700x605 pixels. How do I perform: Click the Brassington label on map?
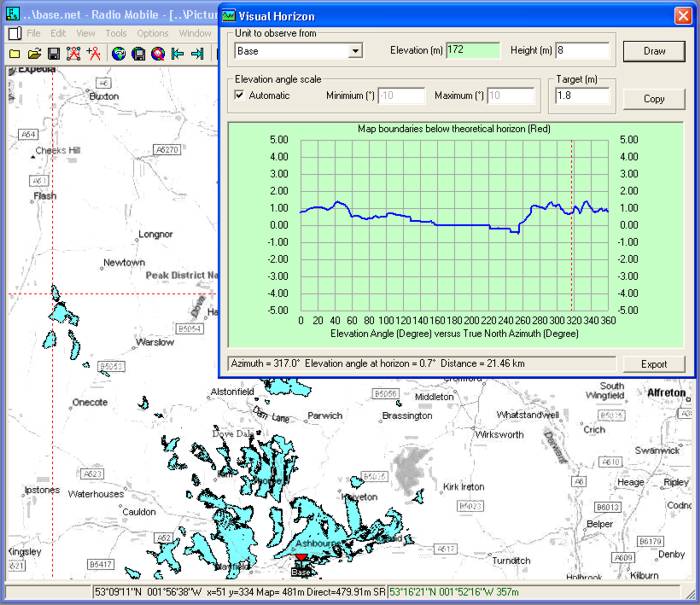[x=407, y=416]
